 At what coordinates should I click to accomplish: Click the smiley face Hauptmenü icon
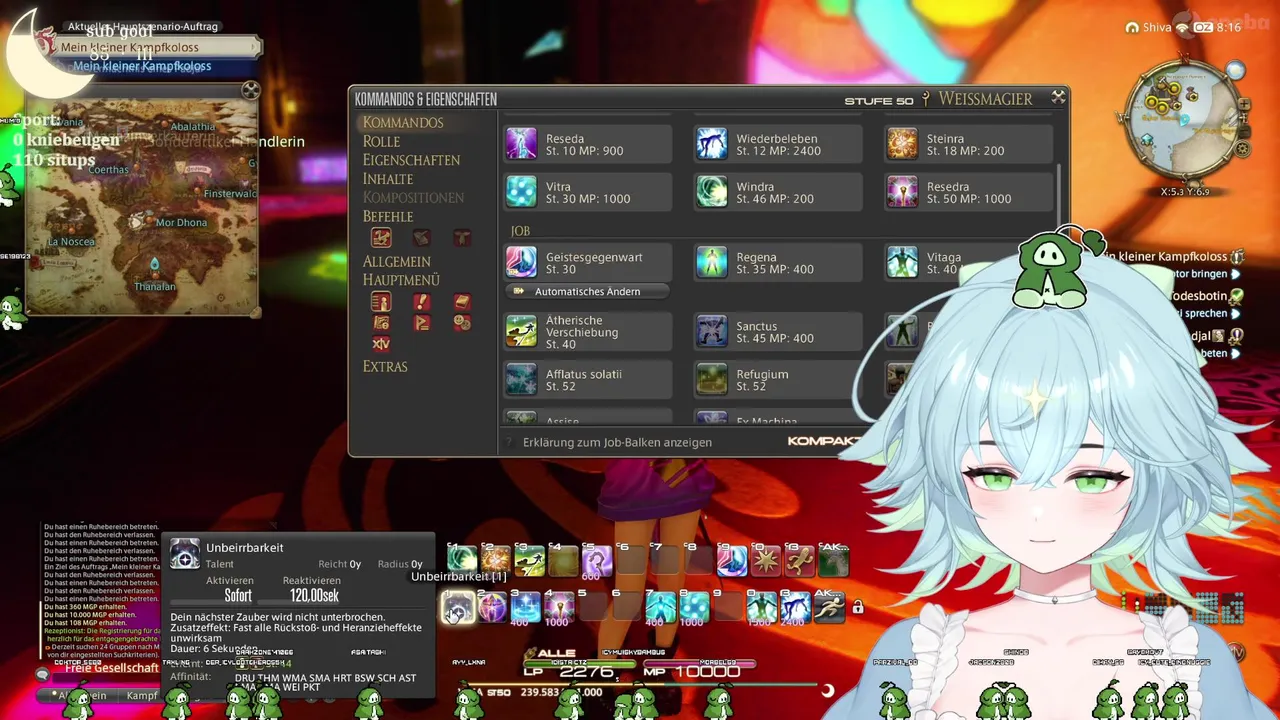click(x=461, y=322)
